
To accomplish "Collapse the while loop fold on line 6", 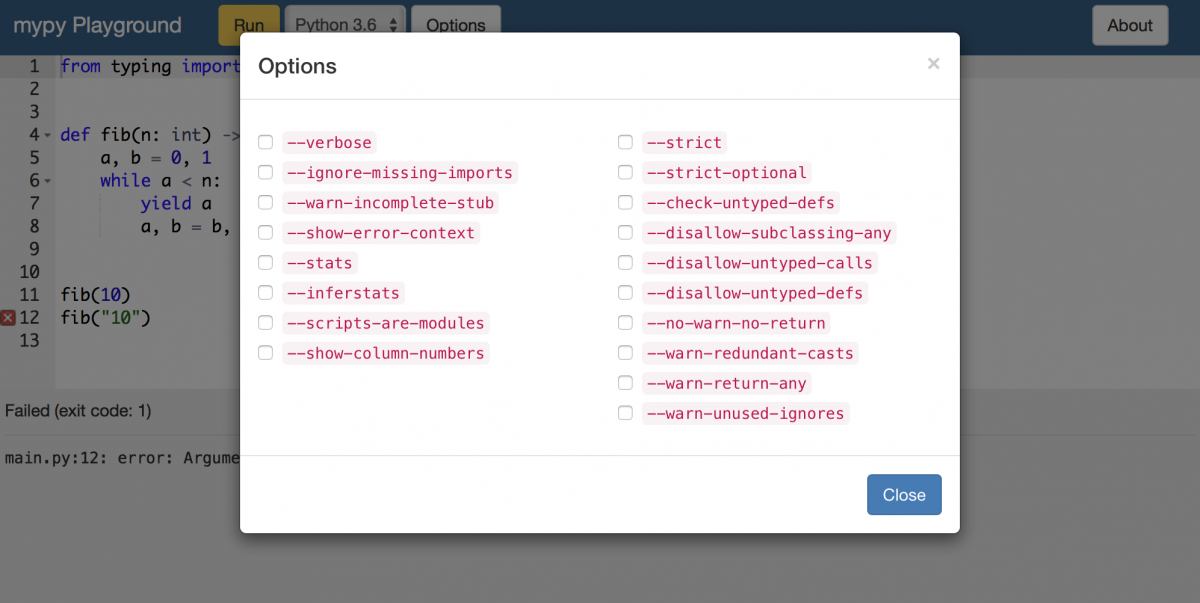I will [47, 181].
